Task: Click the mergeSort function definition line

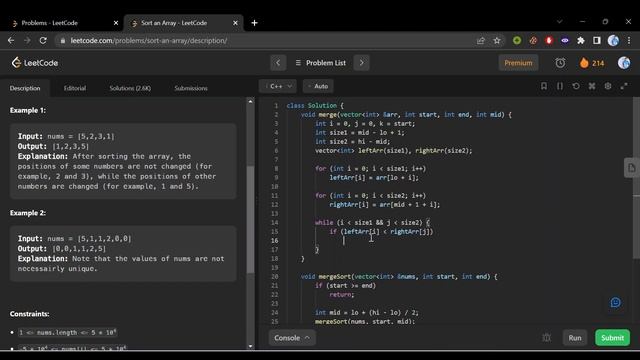Action: point(399,276)
